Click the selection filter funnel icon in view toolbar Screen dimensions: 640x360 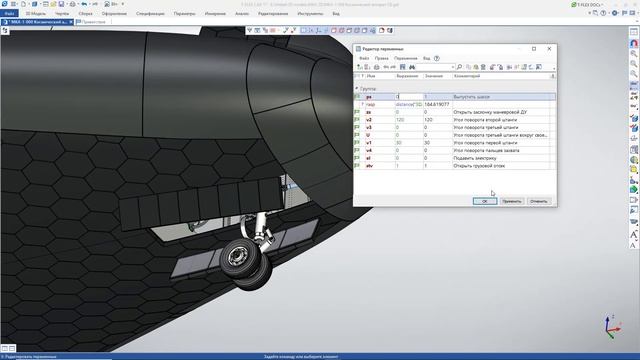click(x=249, y=30)
